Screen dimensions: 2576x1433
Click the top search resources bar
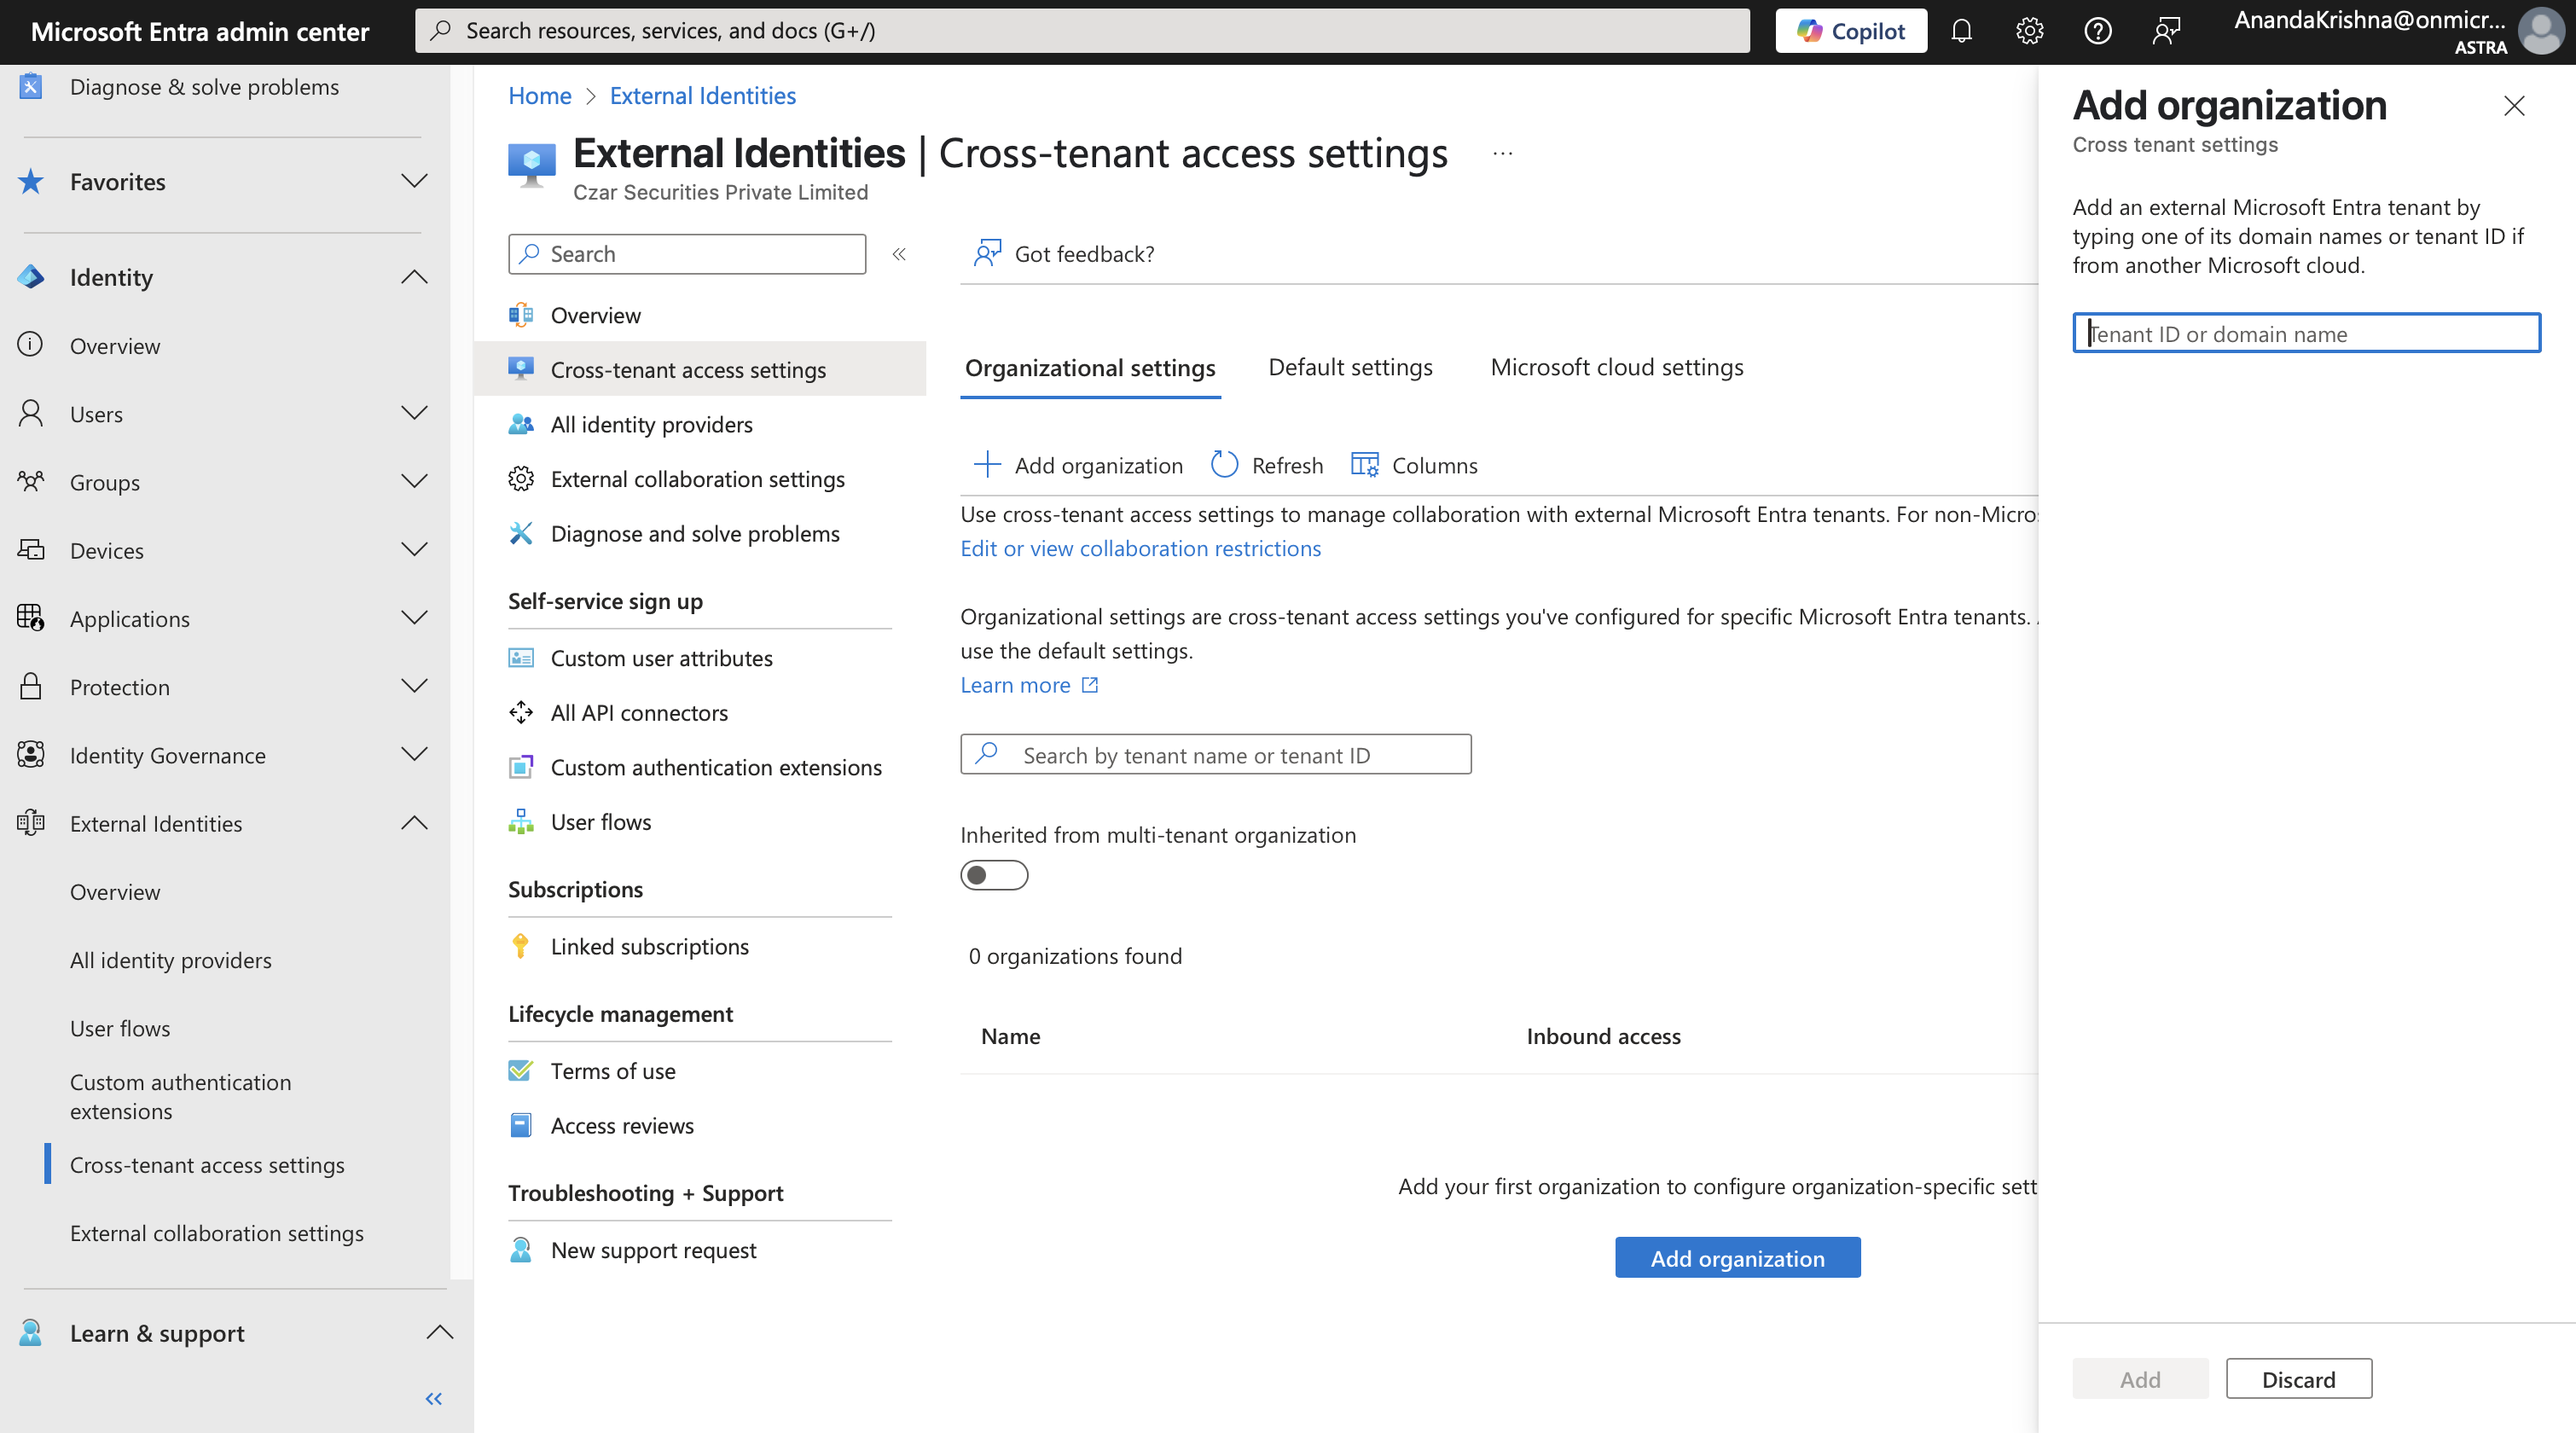[1083, 31]
